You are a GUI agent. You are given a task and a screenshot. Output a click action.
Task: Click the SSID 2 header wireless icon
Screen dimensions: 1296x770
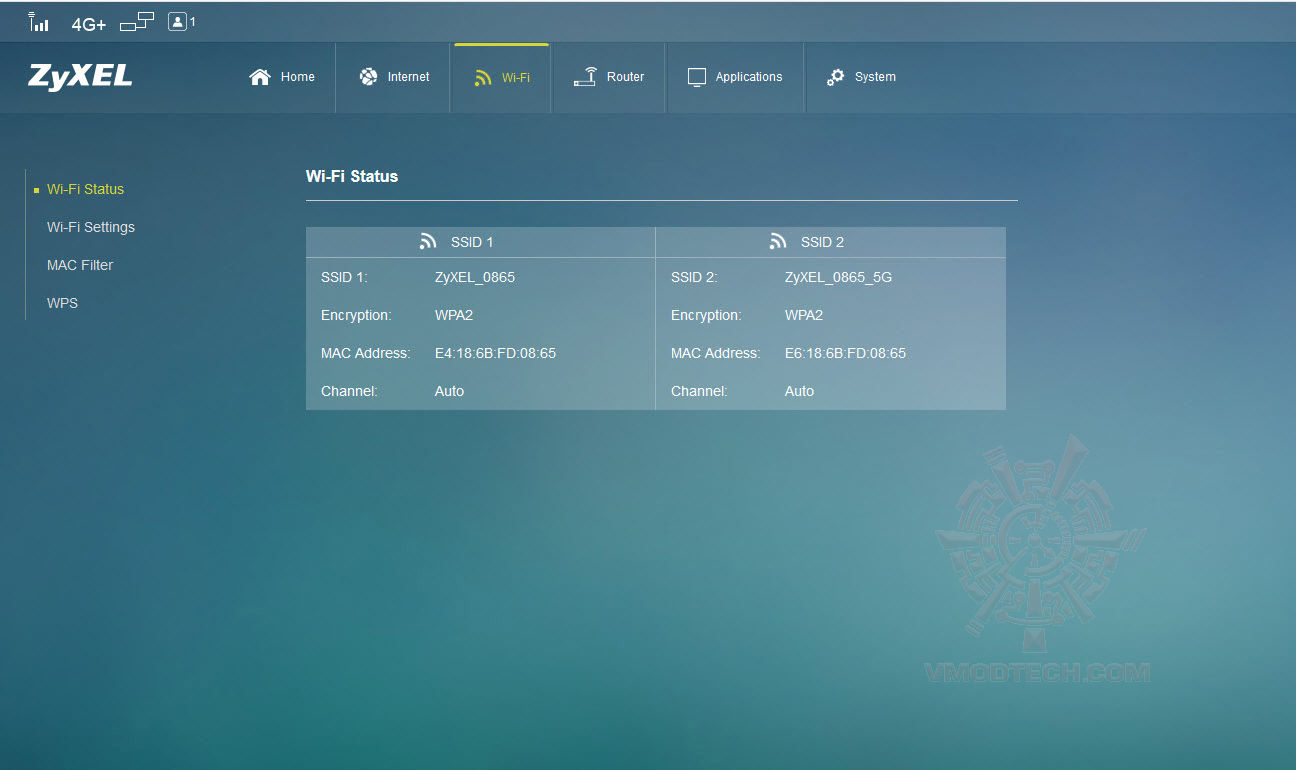[778, 242]
